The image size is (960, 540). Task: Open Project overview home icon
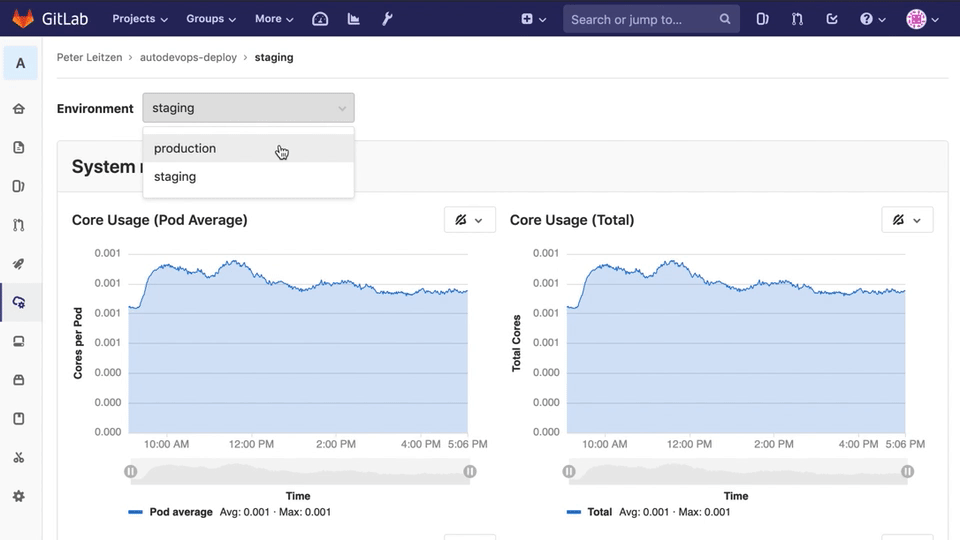(x=19, y=109)
